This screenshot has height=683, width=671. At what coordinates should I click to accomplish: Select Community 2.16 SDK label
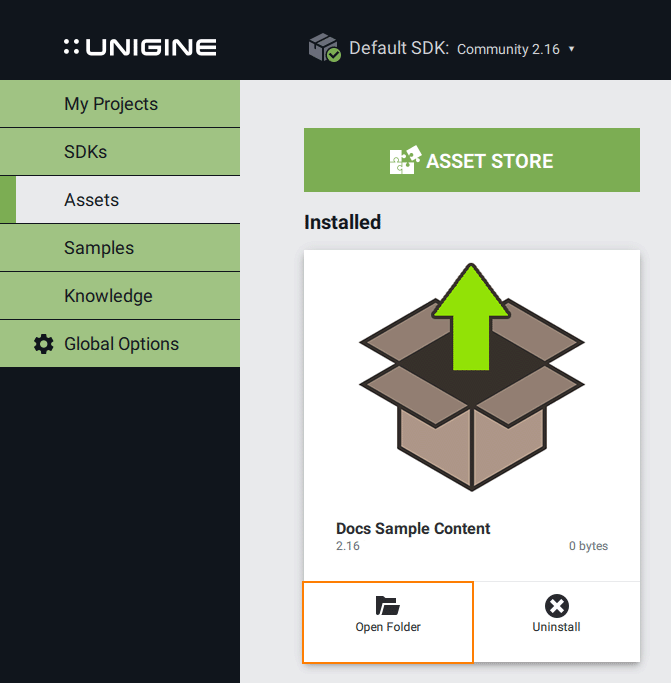point(508,49)
